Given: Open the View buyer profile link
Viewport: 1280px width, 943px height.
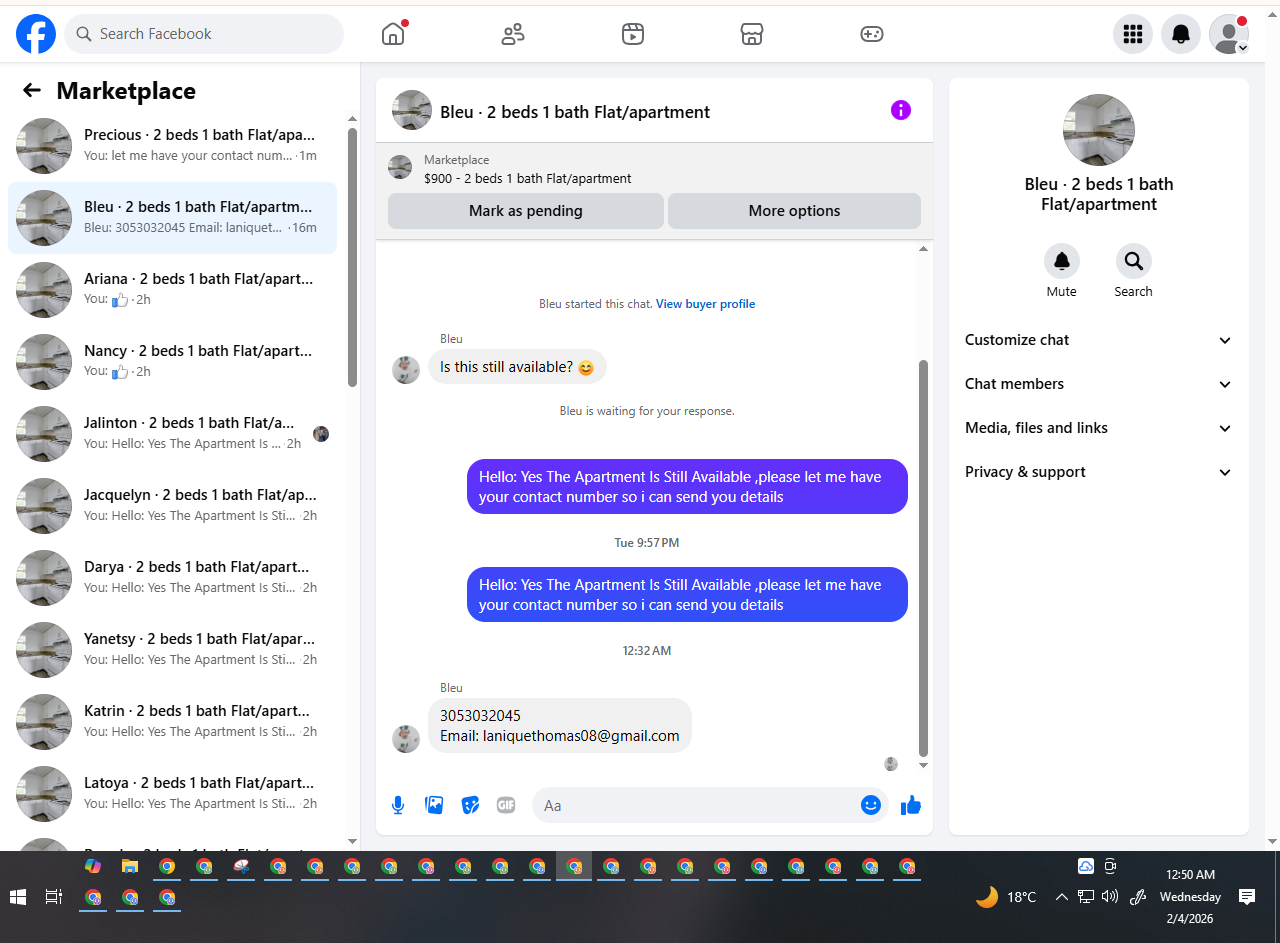Looking at the screenshot, I should (x=705, y=304).
